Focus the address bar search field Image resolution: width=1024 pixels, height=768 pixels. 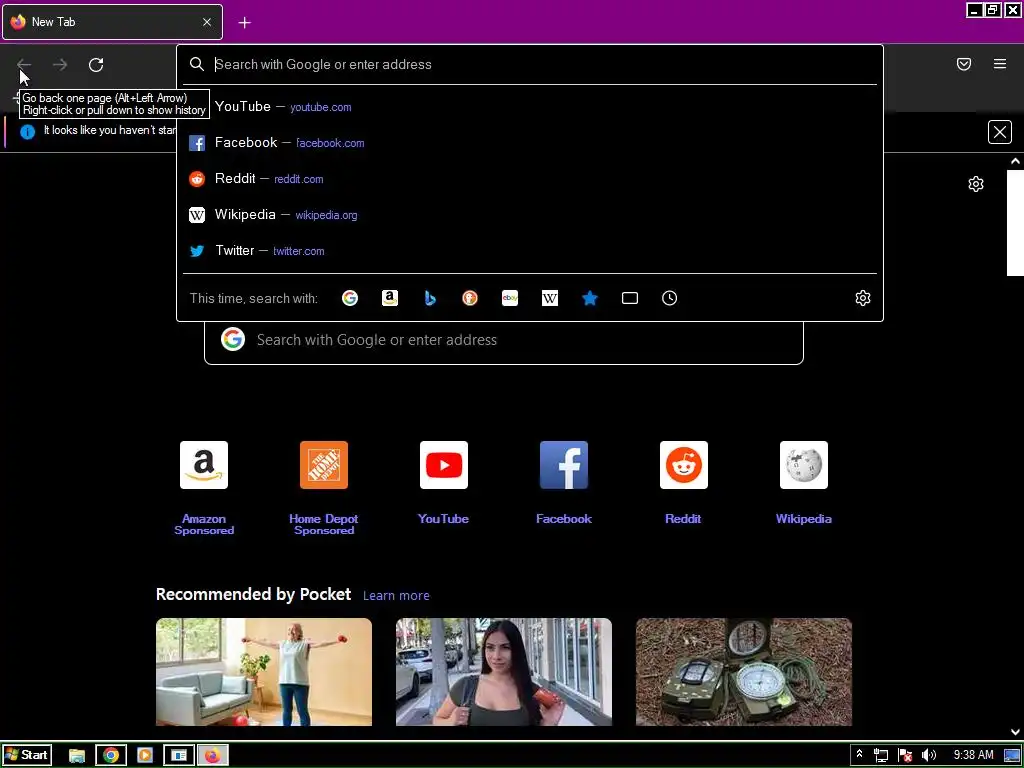tap(529, 64)
